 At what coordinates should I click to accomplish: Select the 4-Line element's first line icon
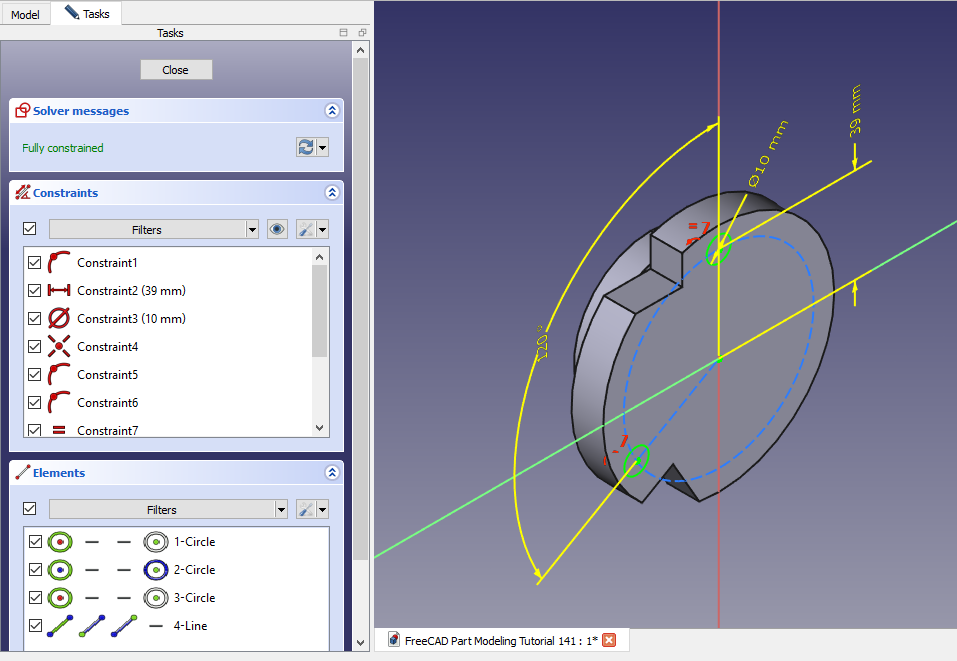[x=60, y=626]
